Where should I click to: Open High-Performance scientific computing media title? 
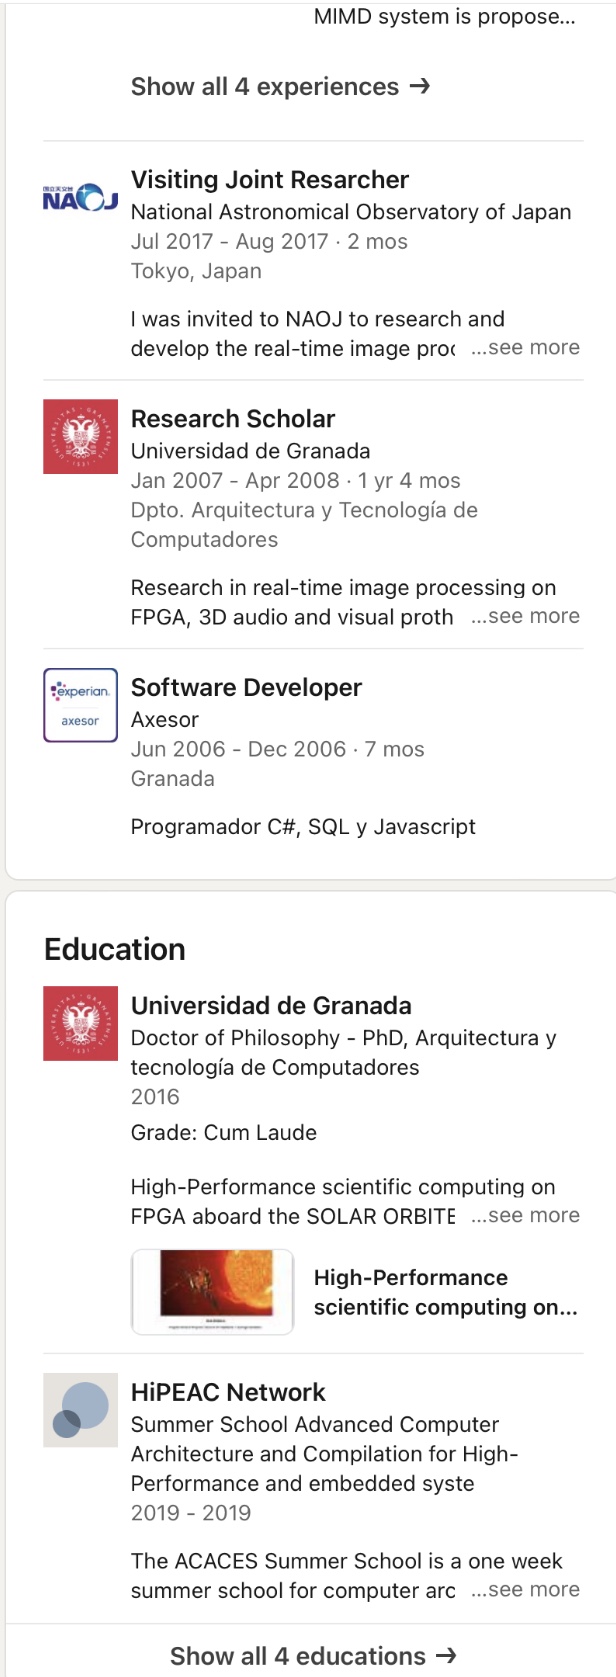pyautogui.click(x=445, y=1292)
